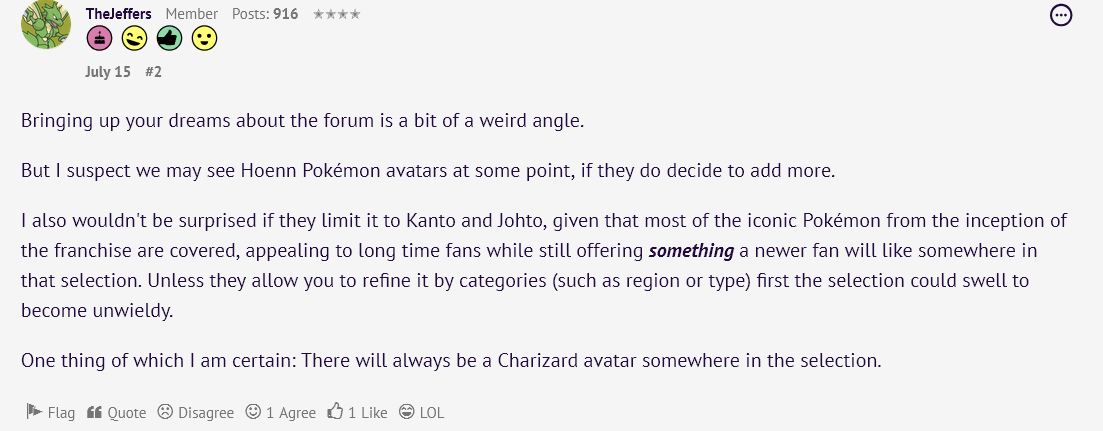1103x431 pixels.
Task: Open TheJeffers' profile via username link
Action: point(119,14)
